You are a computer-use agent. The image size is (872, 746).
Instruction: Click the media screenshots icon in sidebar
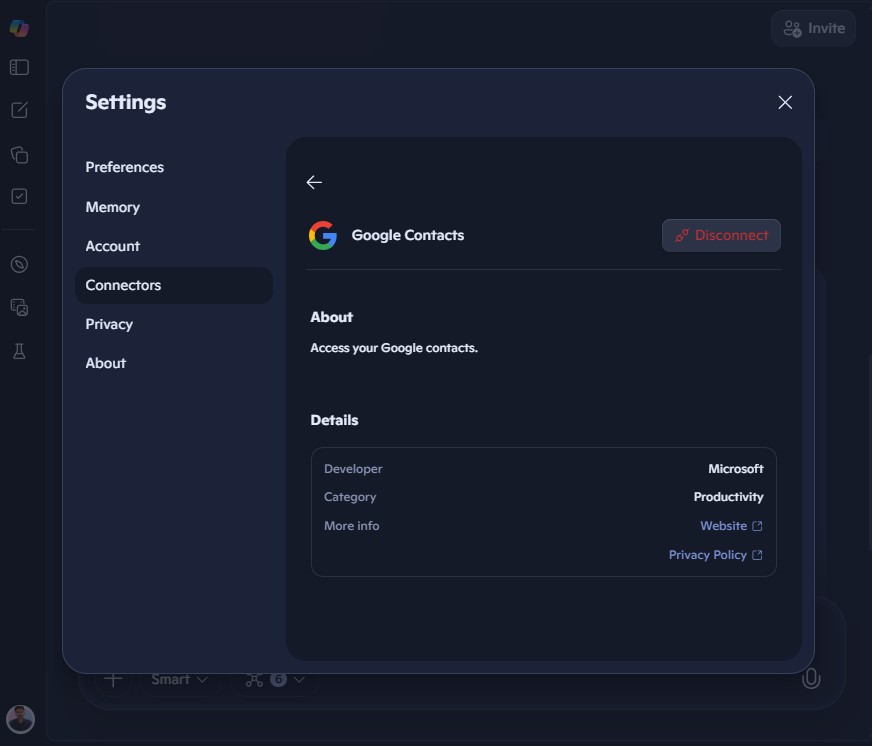point(18,307)
